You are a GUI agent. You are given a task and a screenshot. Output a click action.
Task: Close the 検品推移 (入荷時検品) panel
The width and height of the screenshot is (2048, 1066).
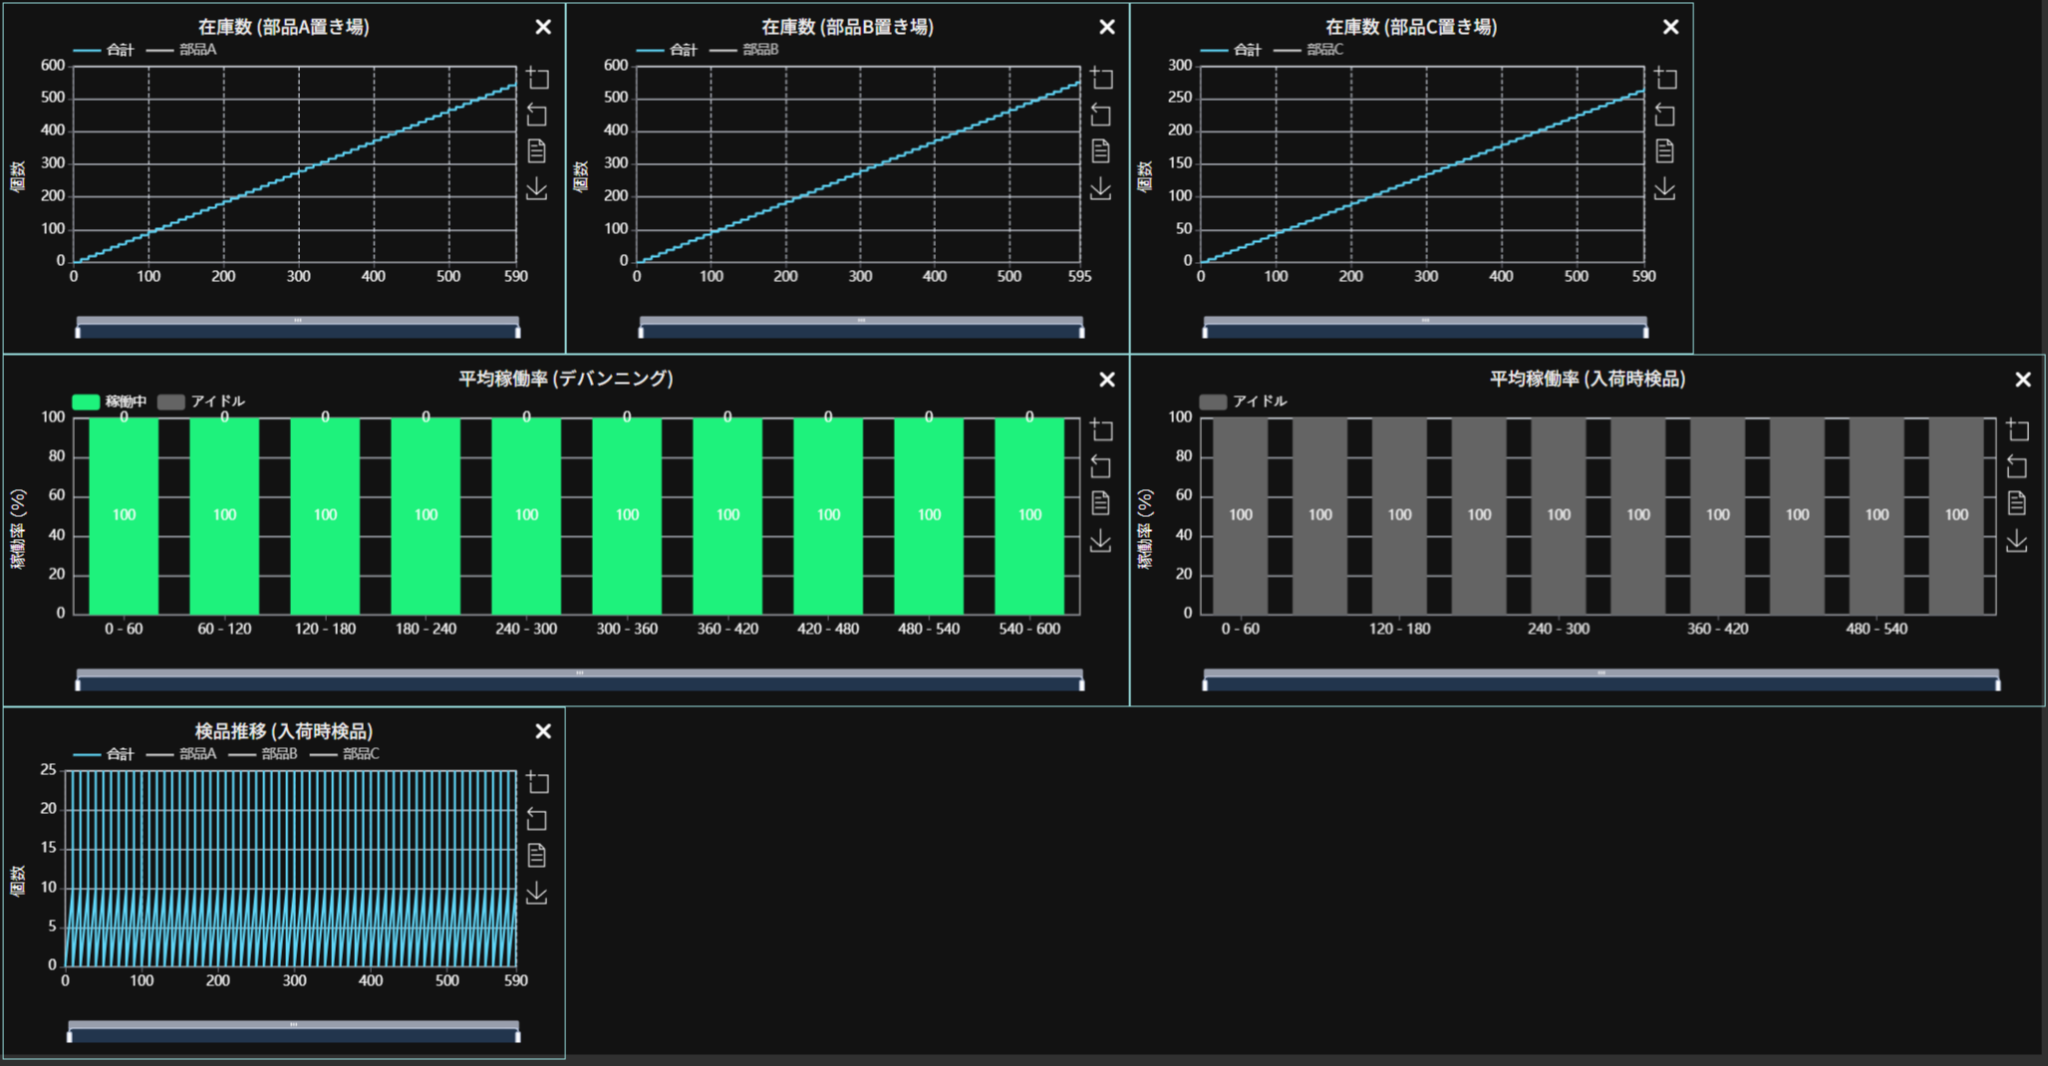coord(543,731)
